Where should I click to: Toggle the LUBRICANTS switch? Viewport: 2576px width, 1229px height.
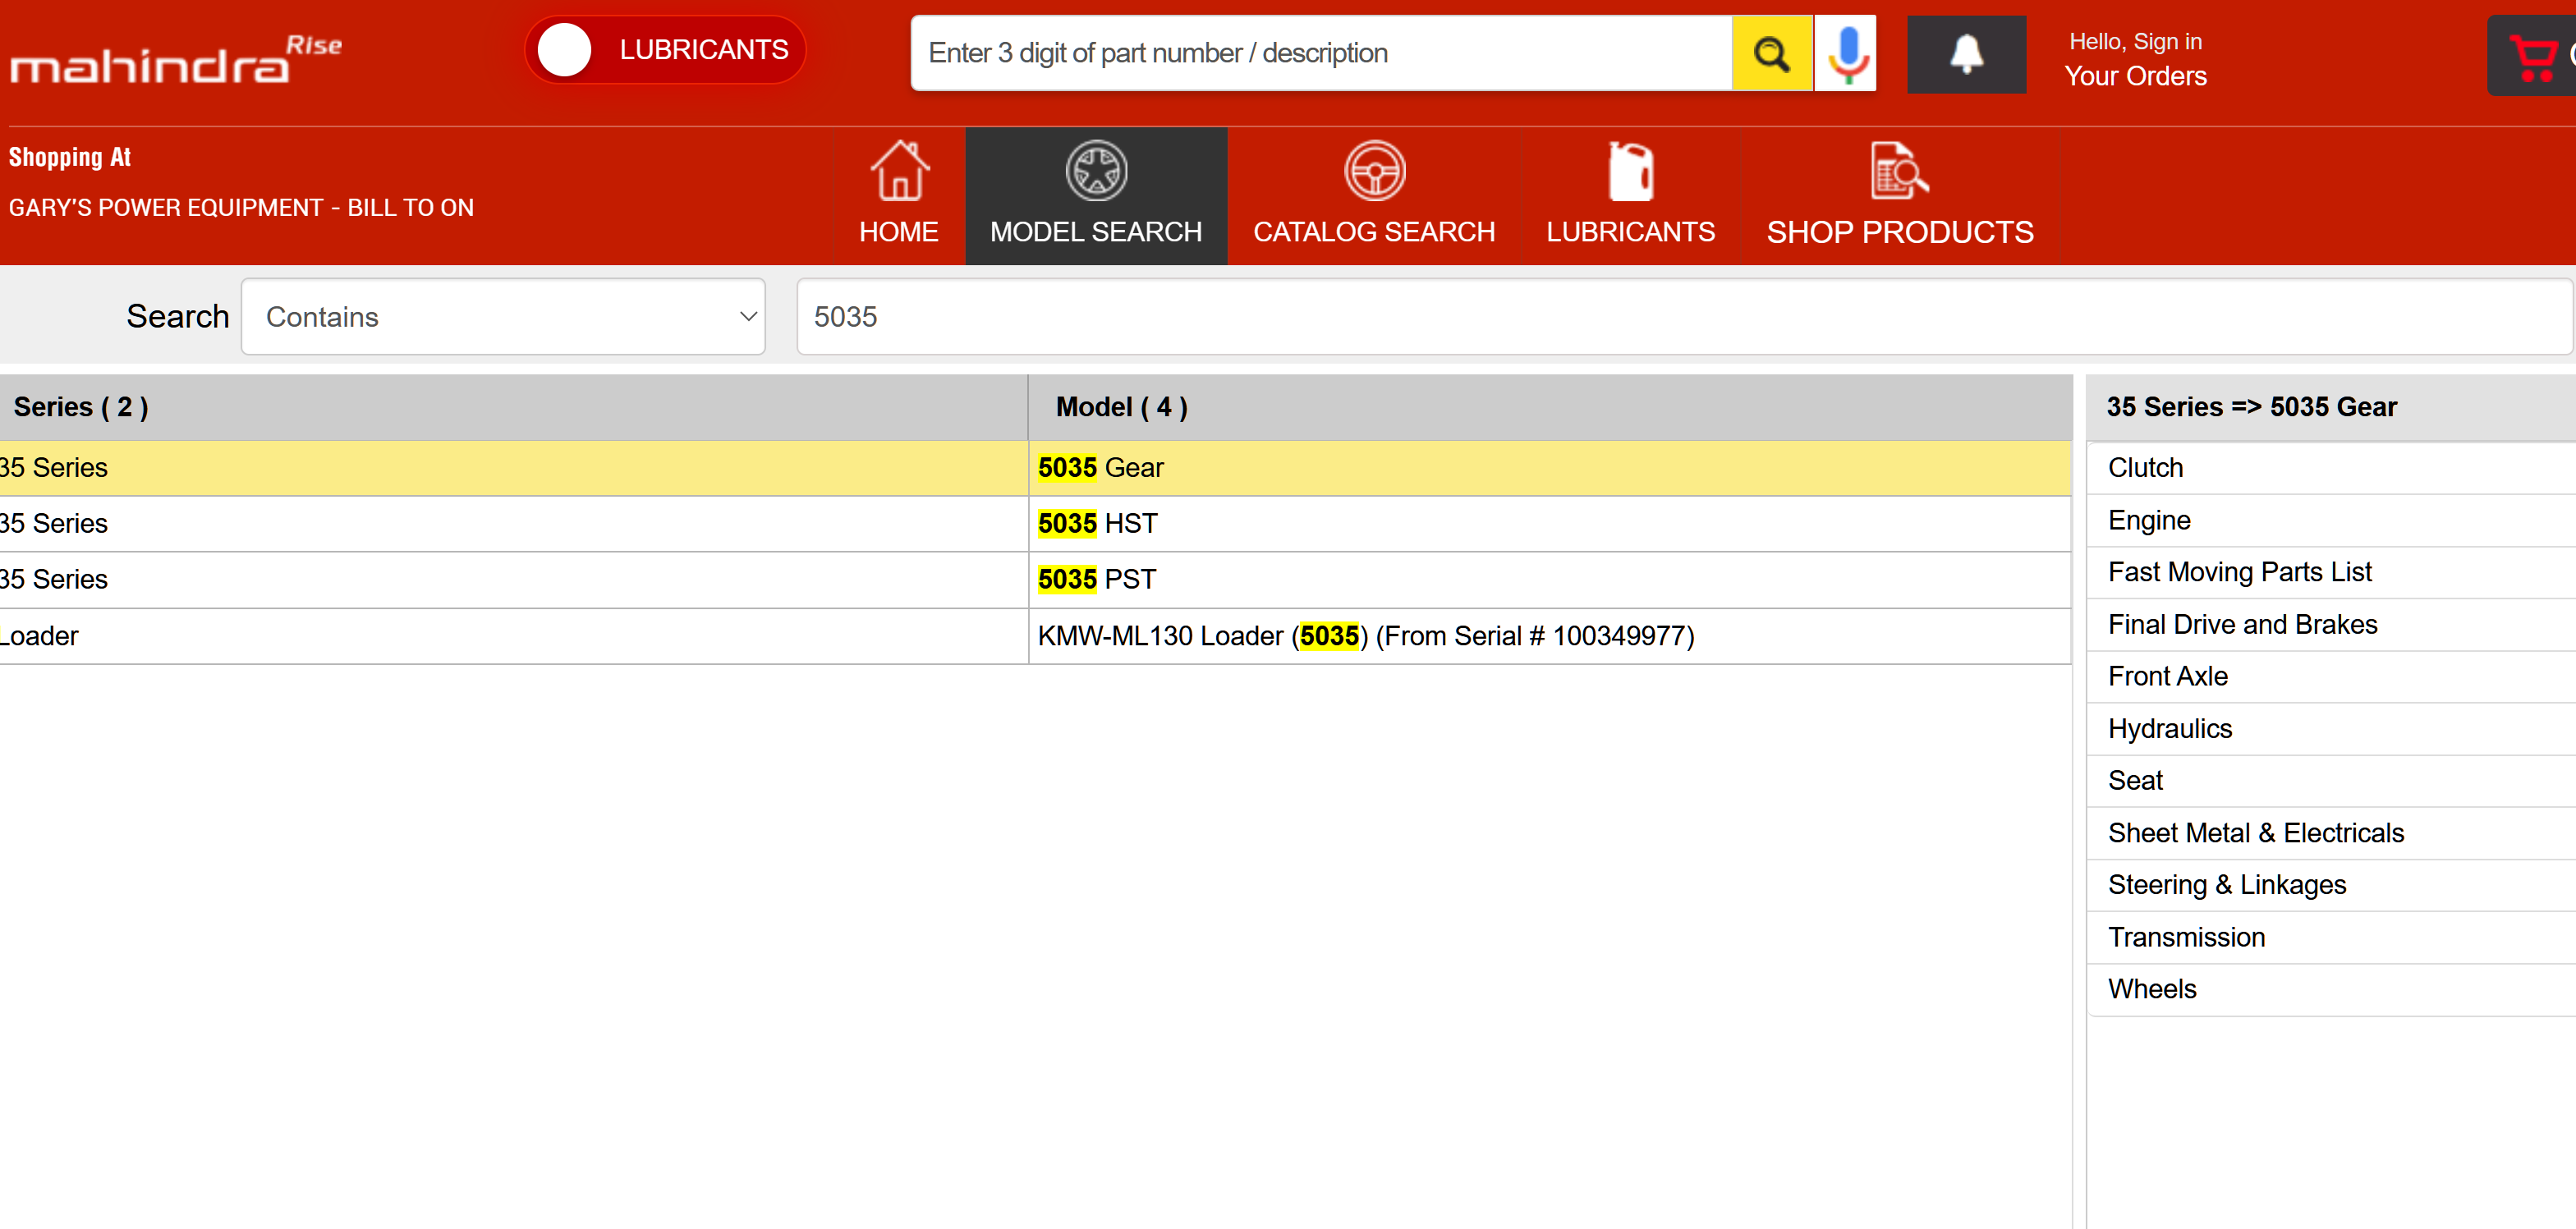coord(665,50)
